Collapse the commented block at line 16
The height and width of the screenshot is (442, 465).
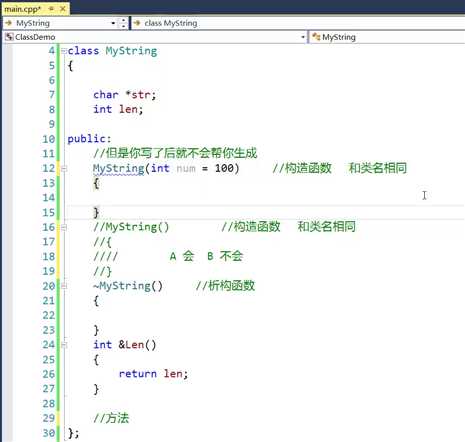coord(64,228)
